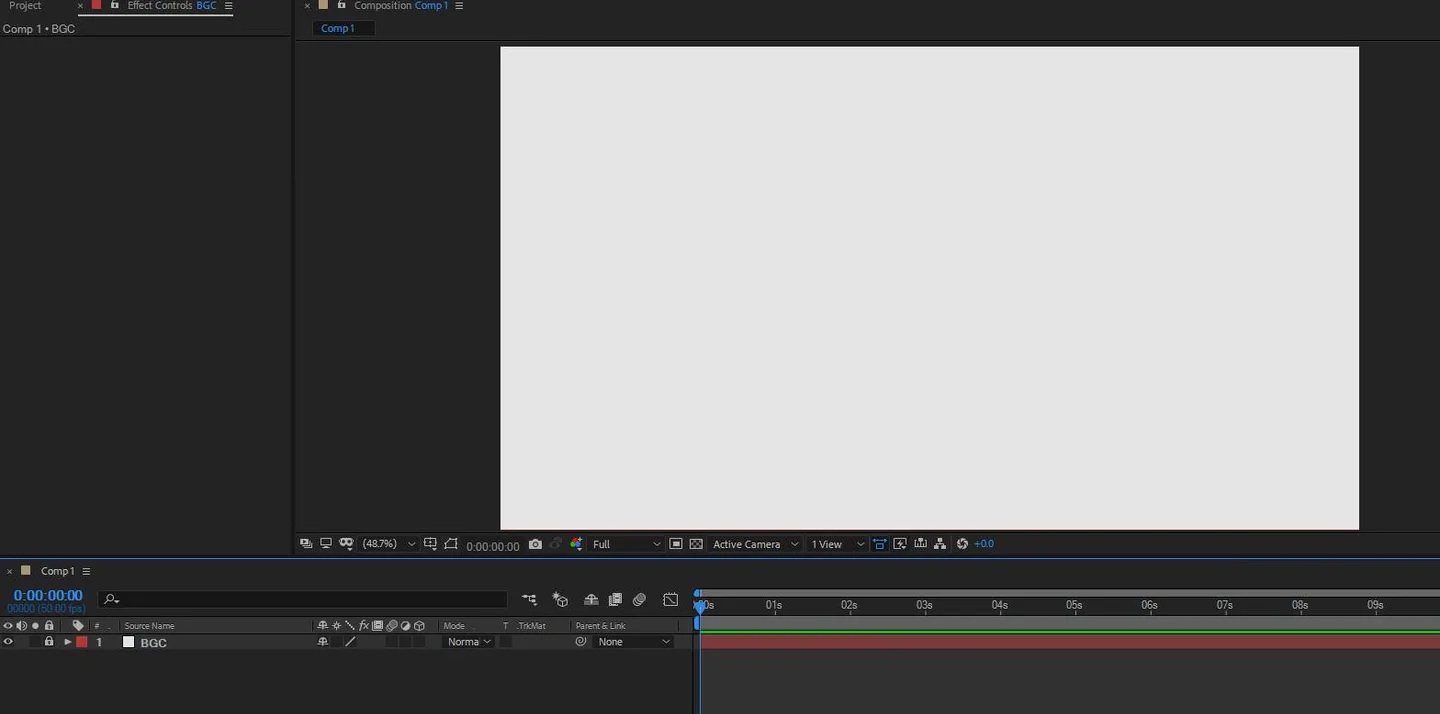The height and width of the screenshot is (714, 1440).
Task: Open the magnification ratio dropdown (48.7%)
Action: pos(389,544)
